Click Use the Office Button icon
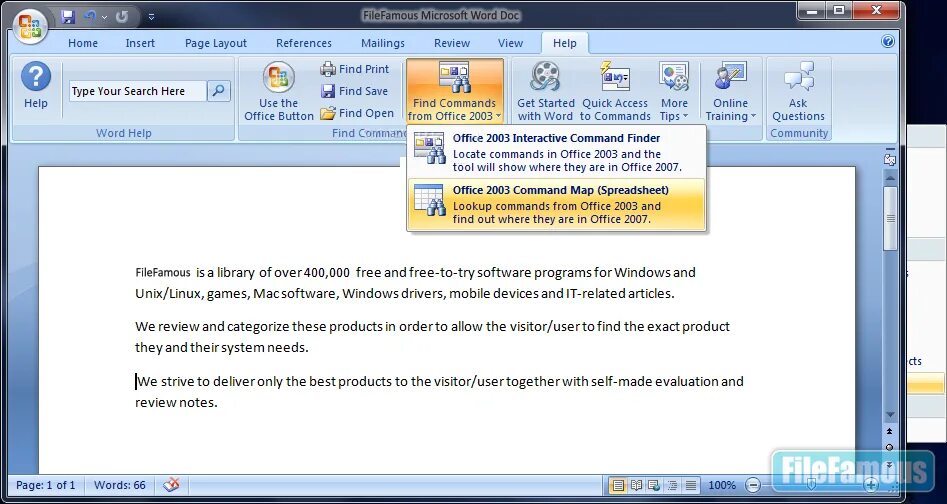The image size is (947, 504). pyautogui.click(x=278, y=91)
